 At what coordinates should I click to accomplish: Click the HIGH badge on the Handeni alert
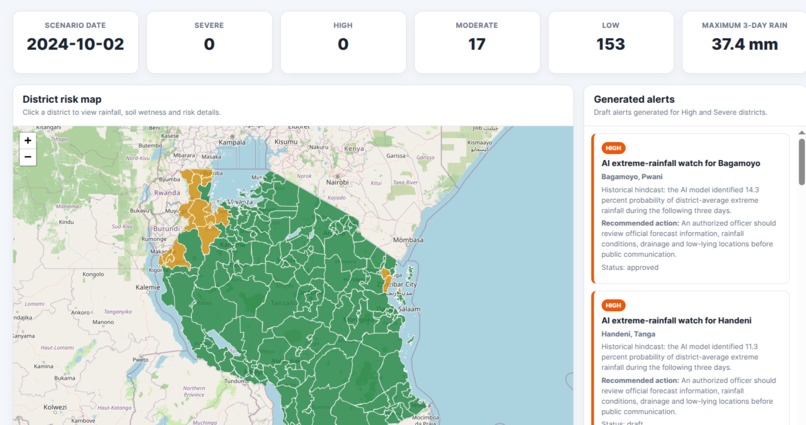[x=613, y=305]
